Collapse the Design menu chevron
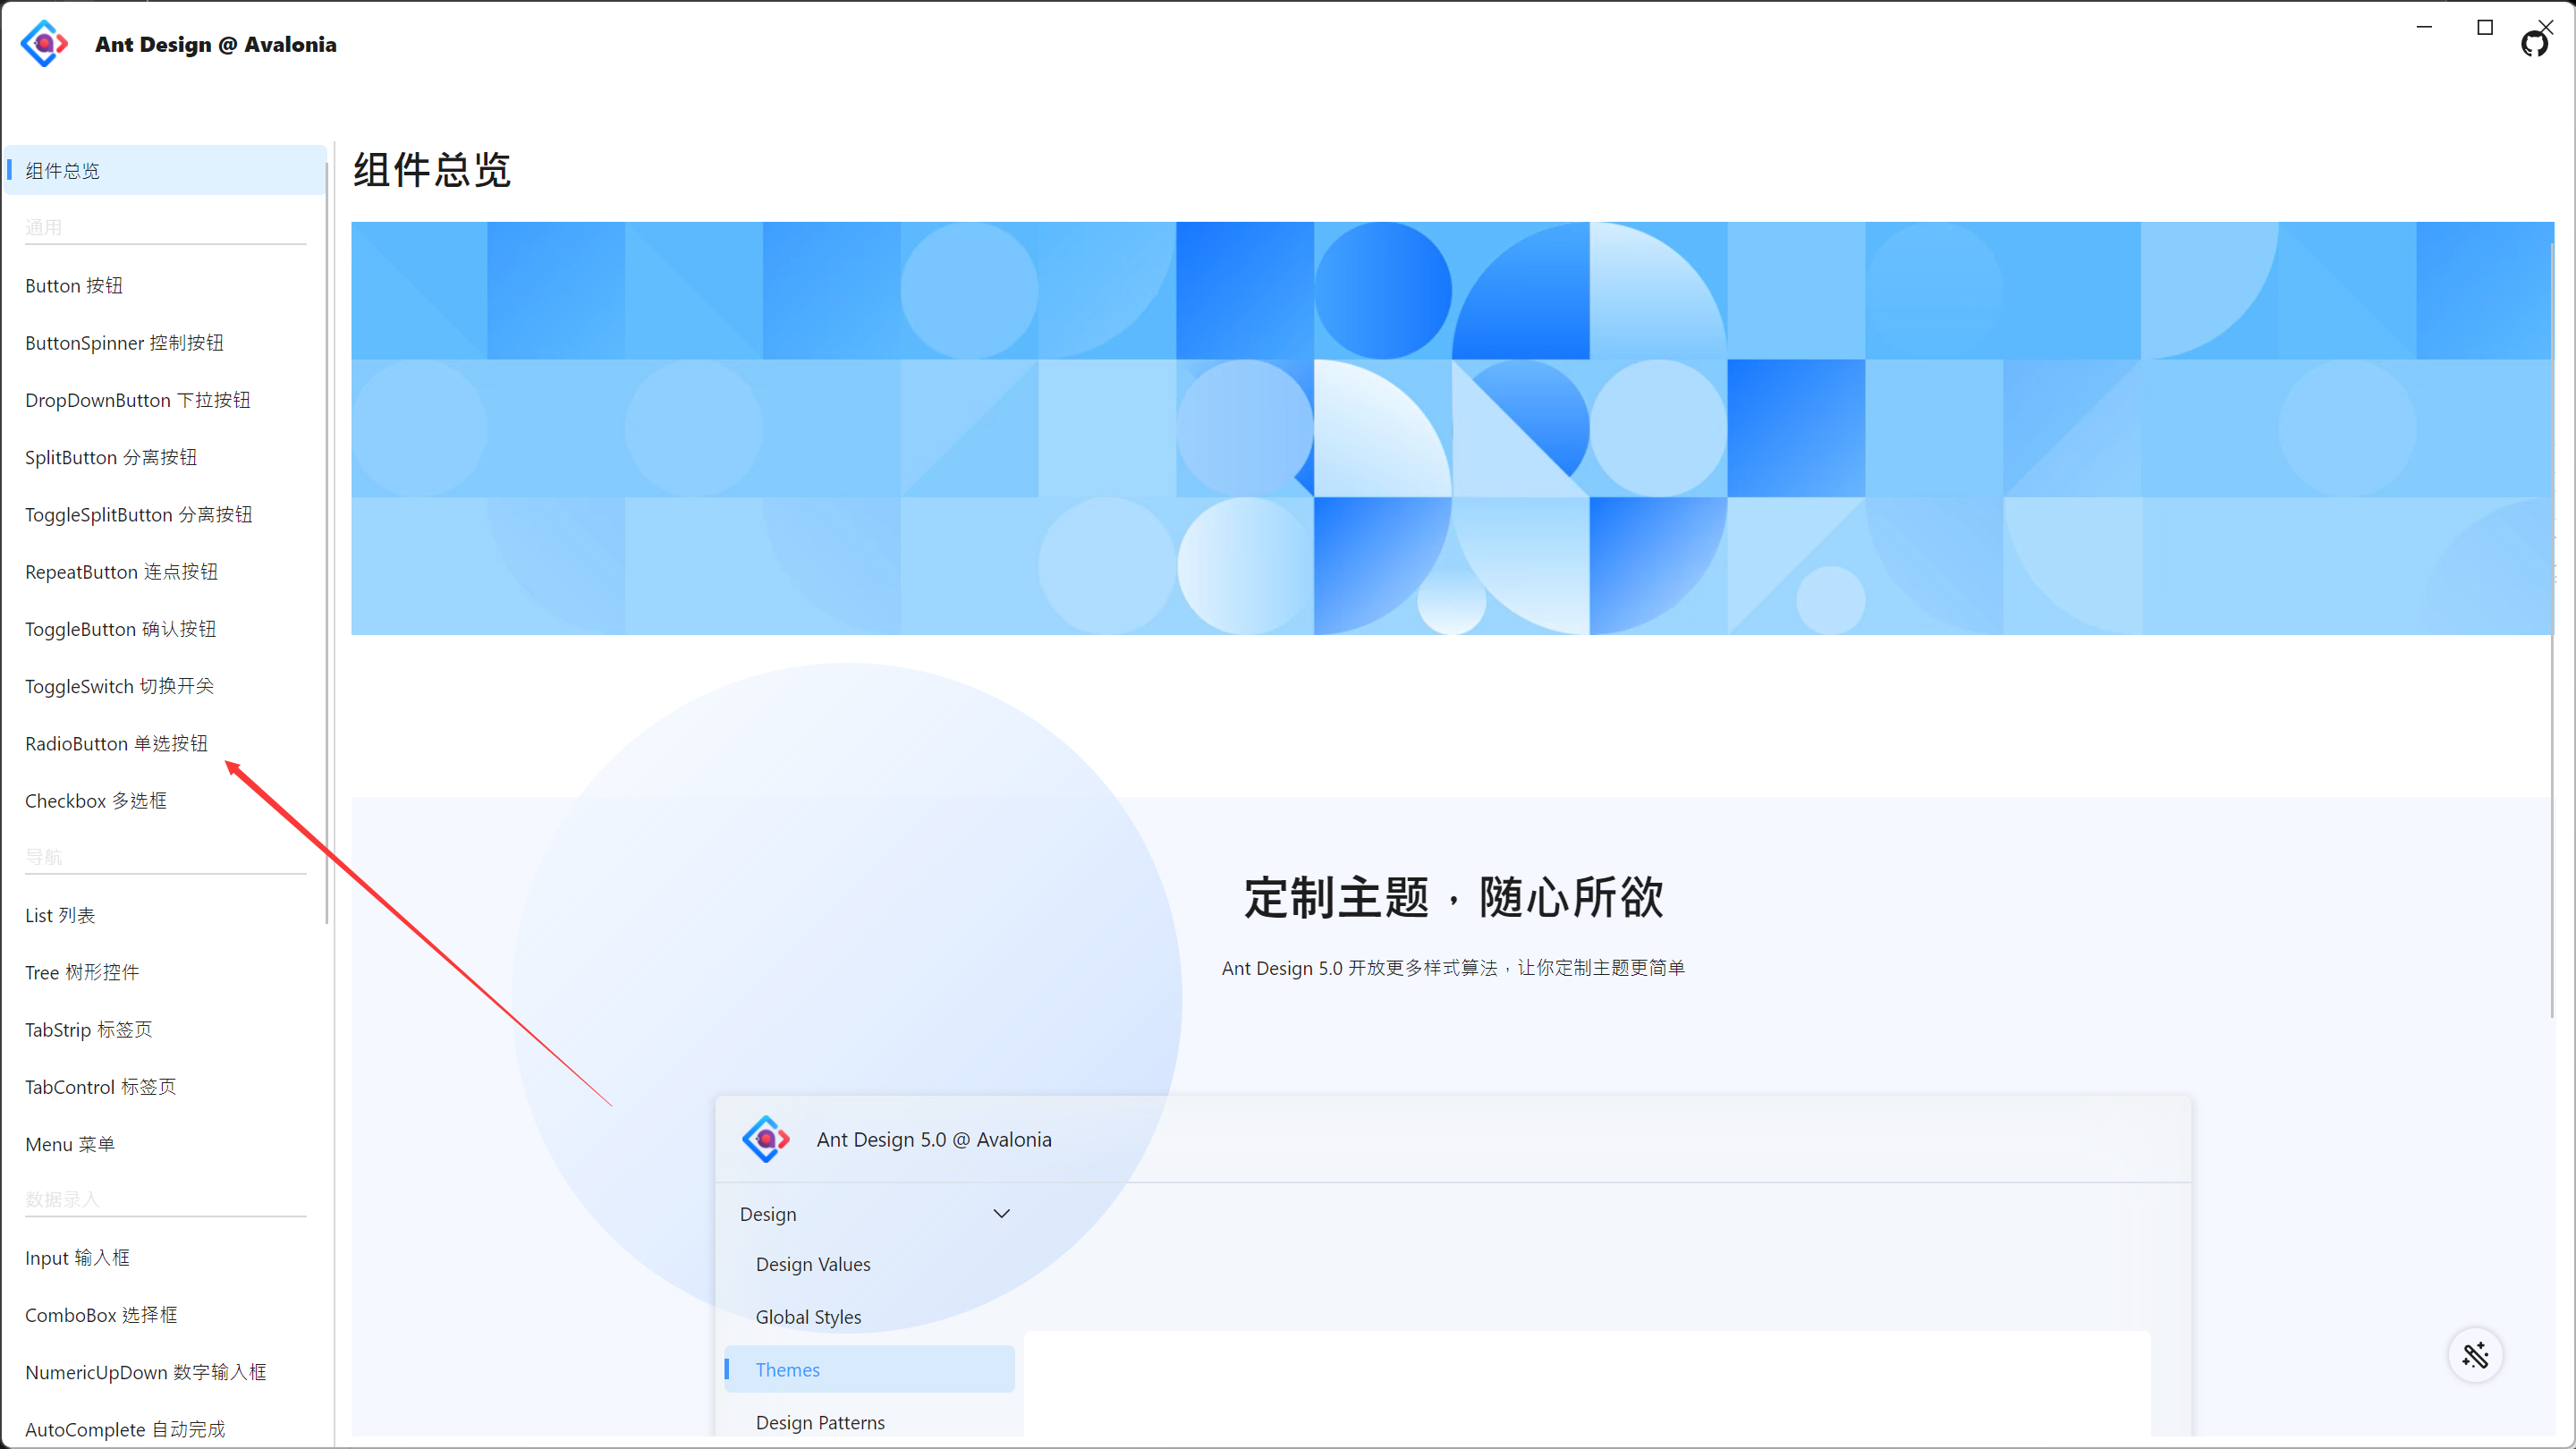2576x1449 pixels. [1001, 1213]
